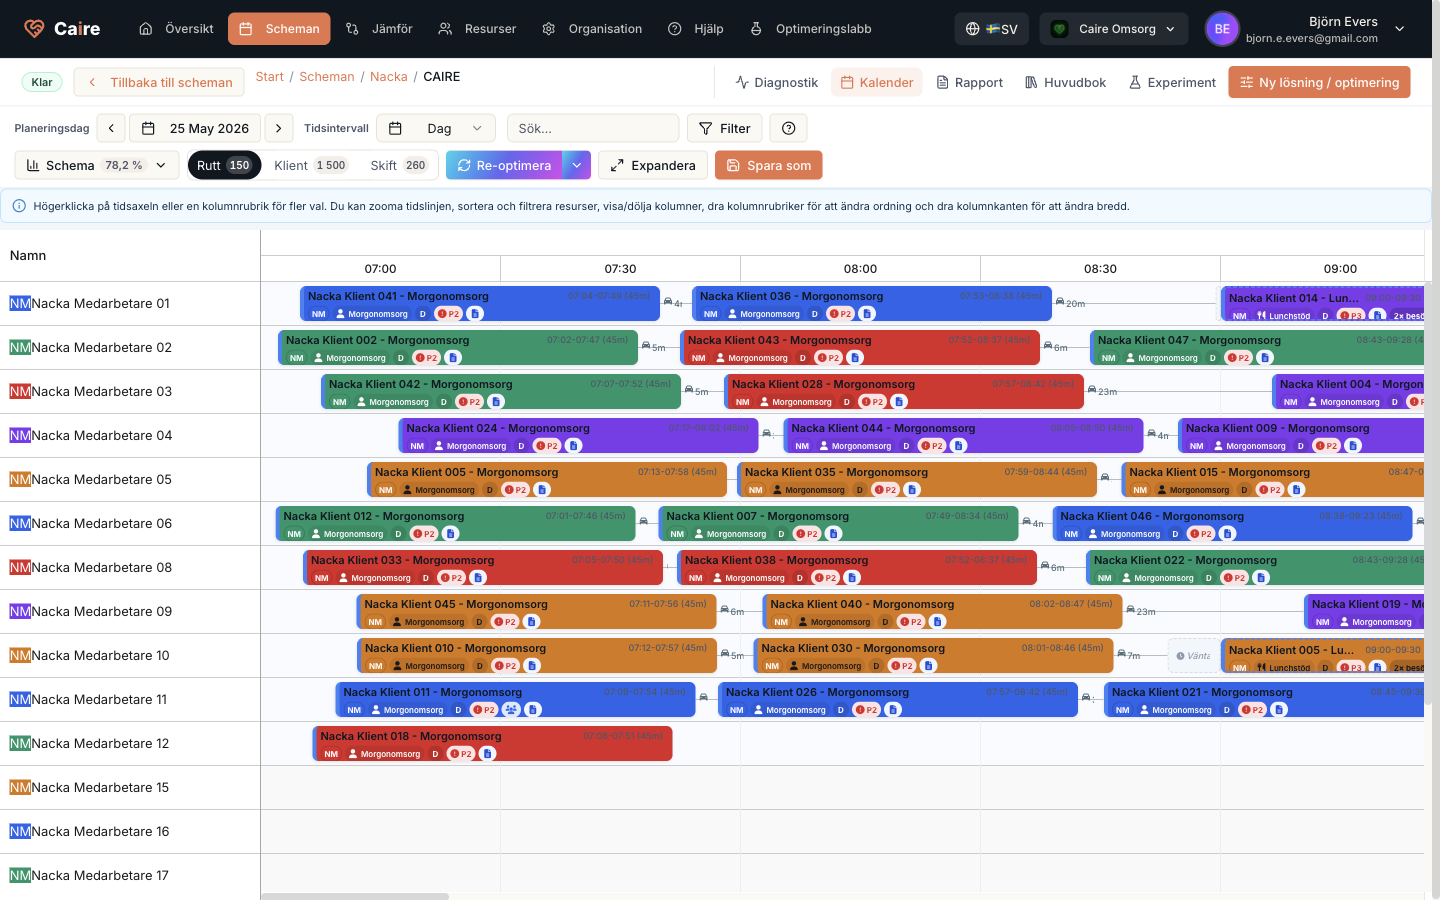The width and height of the screenshot is (1440, 900).
Task: Open the Re-optimera dropdown arrow
Action: point(577,165)
